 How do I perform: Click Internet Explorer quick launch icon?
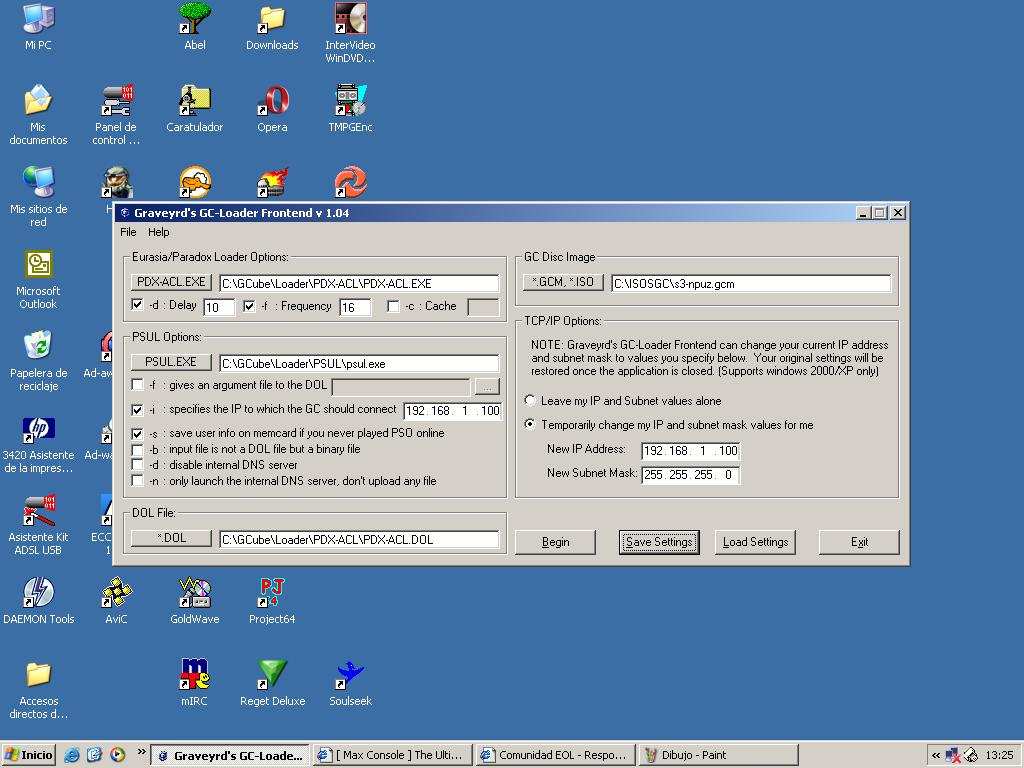tap(72, 755)
